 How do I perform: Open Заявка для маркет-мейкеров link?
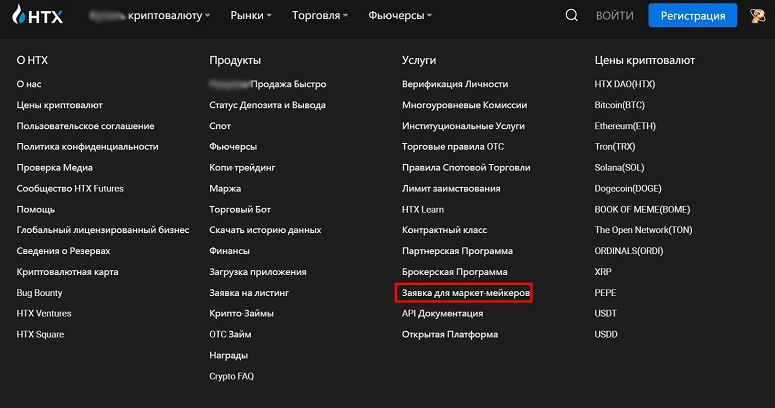click(x=466, y=293)
